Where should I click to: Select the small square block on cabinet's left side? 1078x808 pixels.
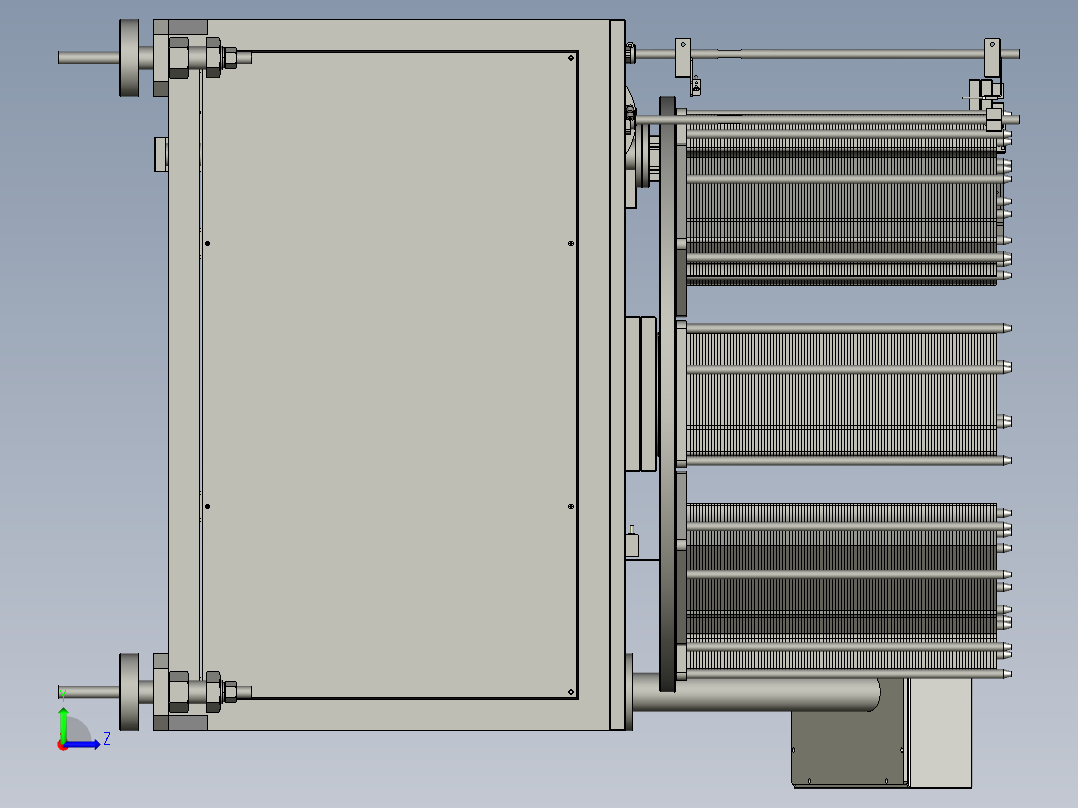tap(161, 154)
